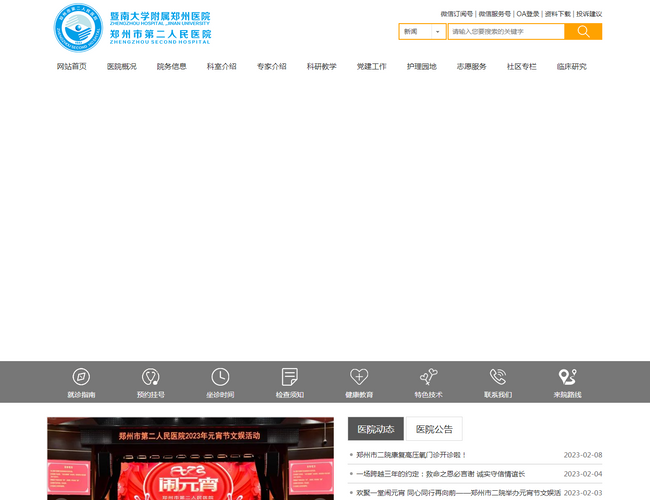The image size is (650, 500).
Task: Click the 健康教育 heart icon
Action: coord(359,377)
